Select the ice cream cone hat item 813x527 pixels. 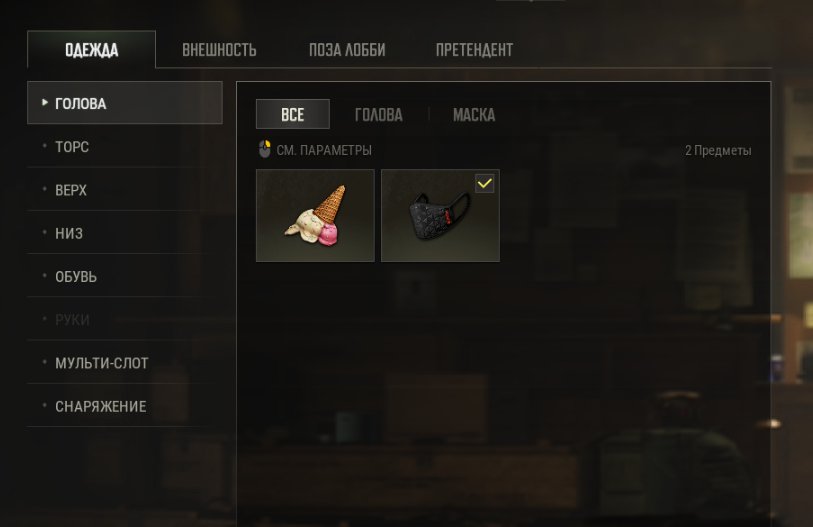click(315, 215)
